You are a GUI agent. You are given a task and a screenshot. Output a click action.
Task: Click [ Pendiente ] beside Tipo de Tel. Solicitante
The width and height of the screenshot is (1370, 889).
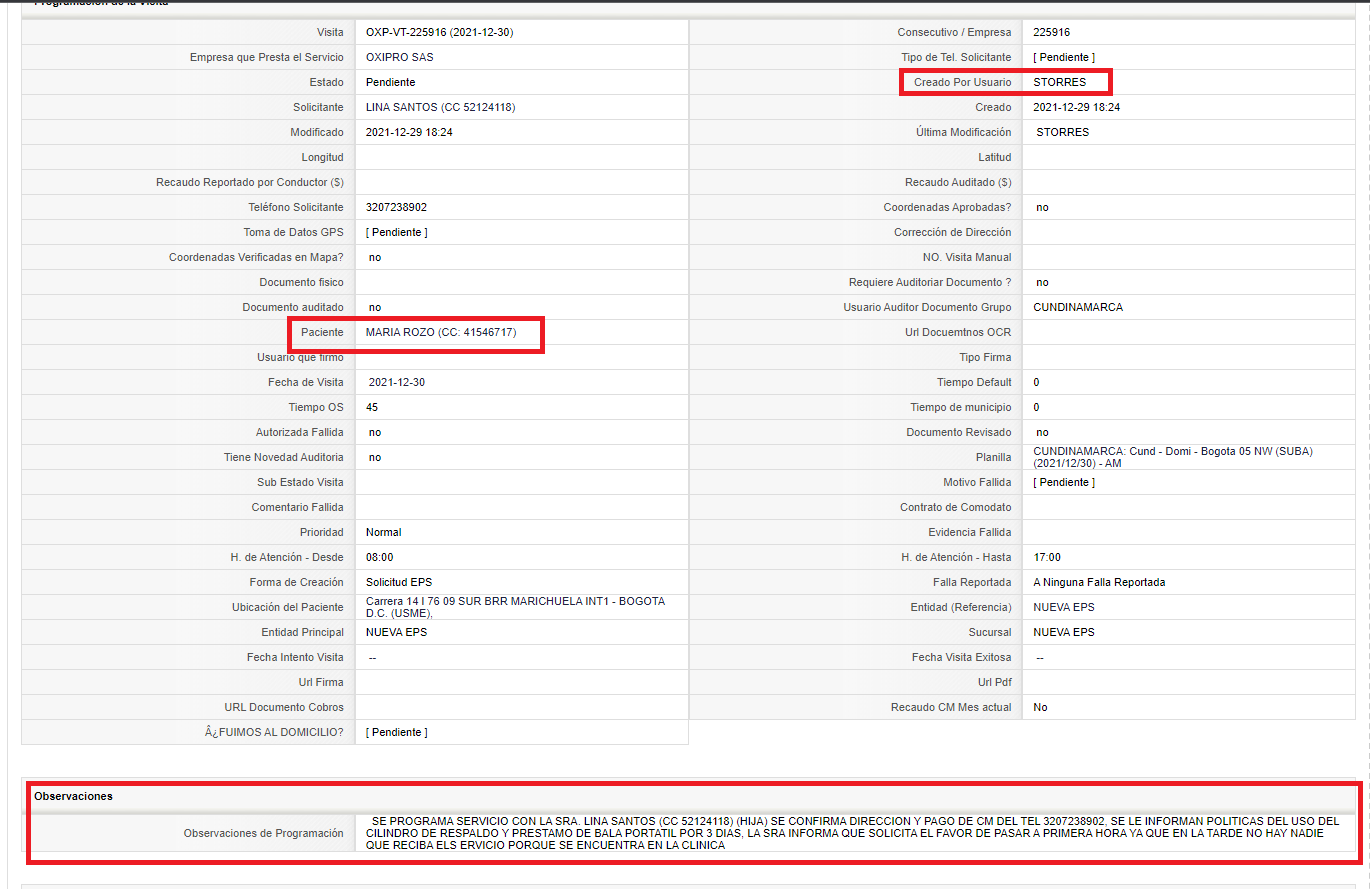1064,57
